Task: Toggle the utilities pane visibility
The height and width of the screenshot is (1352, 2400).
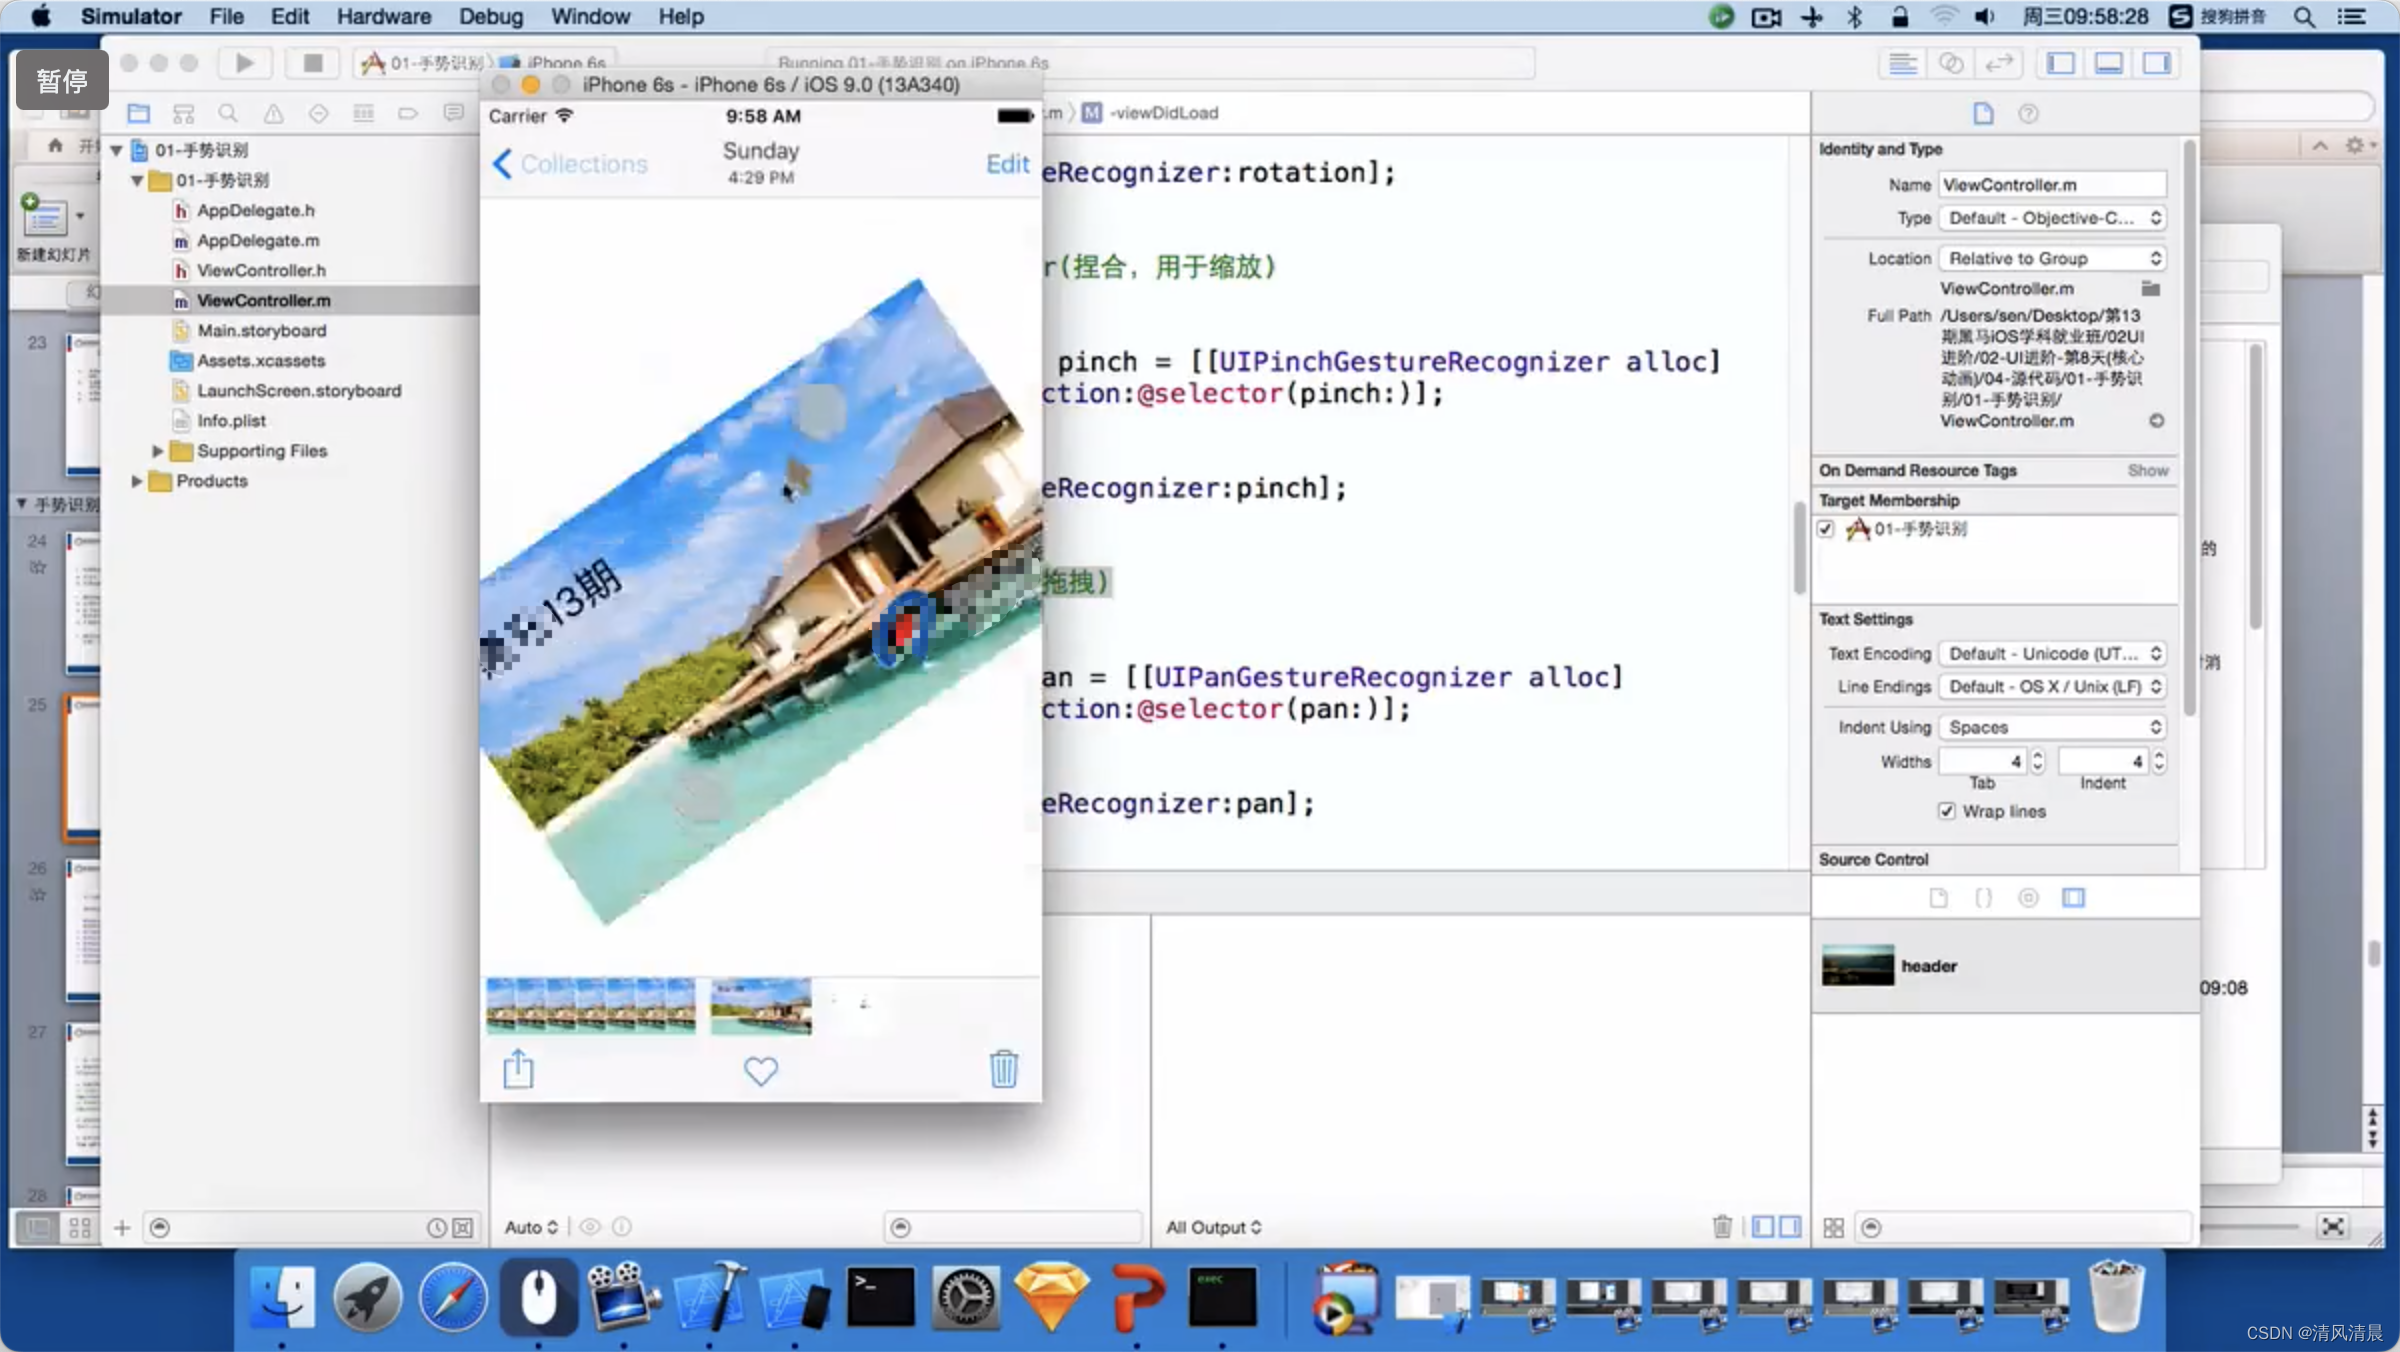Action: click(2156, 63)
